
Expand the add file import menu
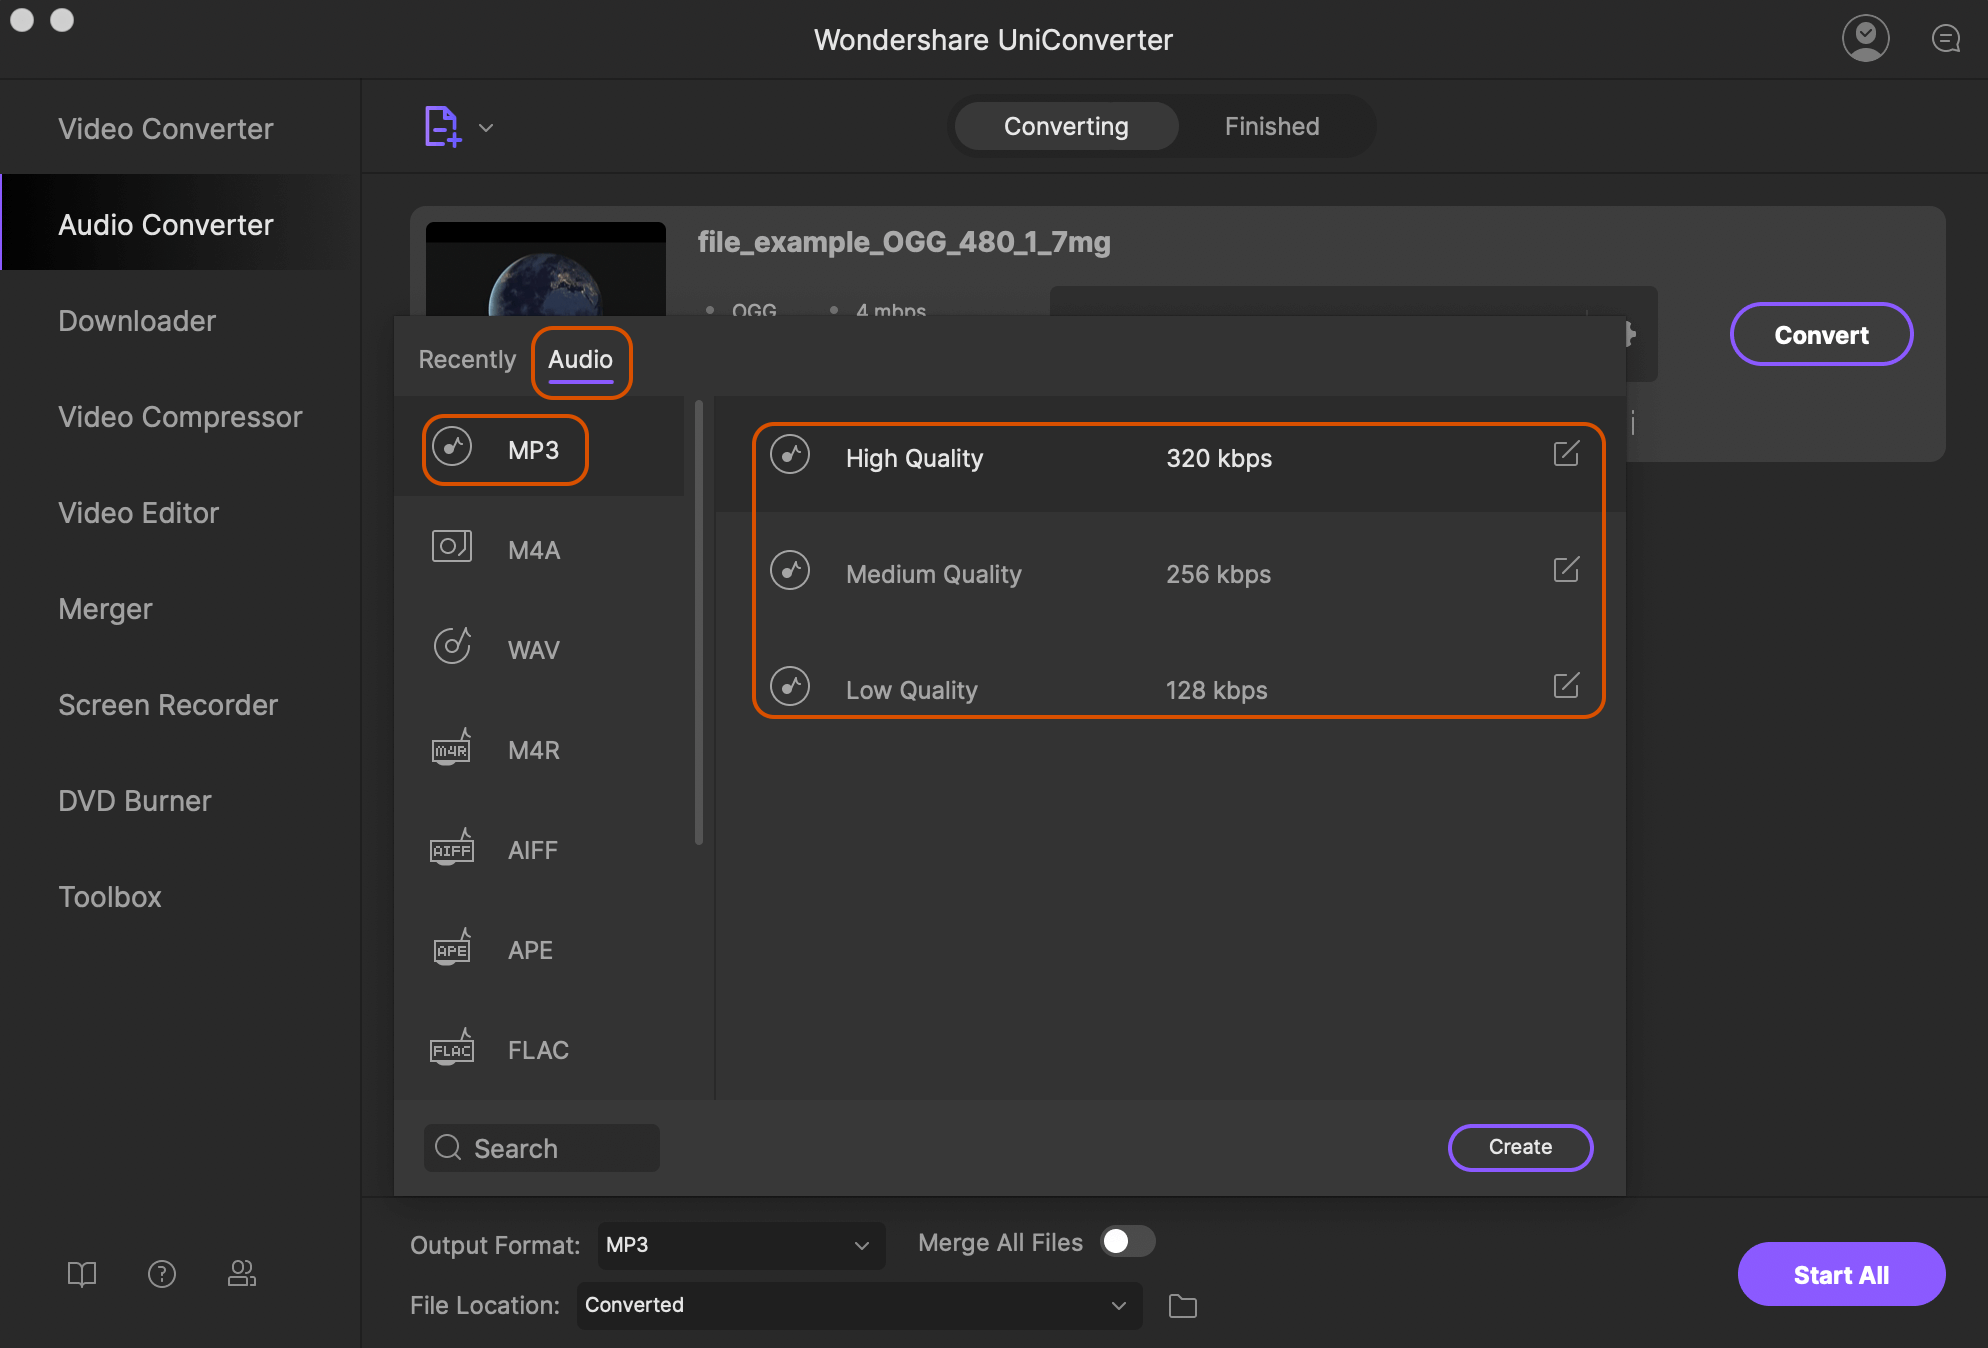point(486,126)
